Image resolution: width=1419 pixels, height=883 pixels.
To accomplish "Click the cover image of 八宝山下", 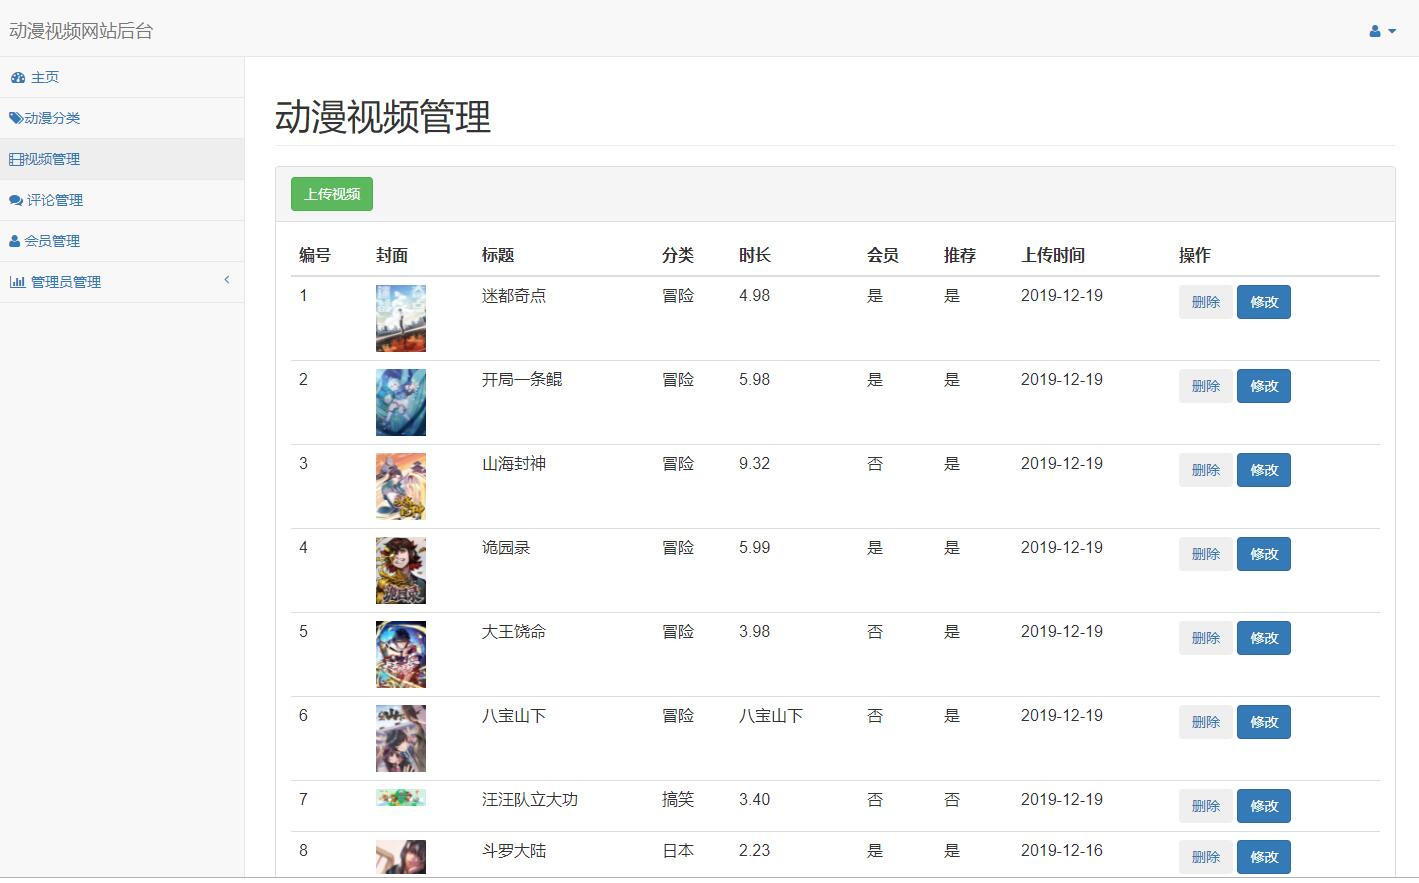I will [x=400, y=738].
